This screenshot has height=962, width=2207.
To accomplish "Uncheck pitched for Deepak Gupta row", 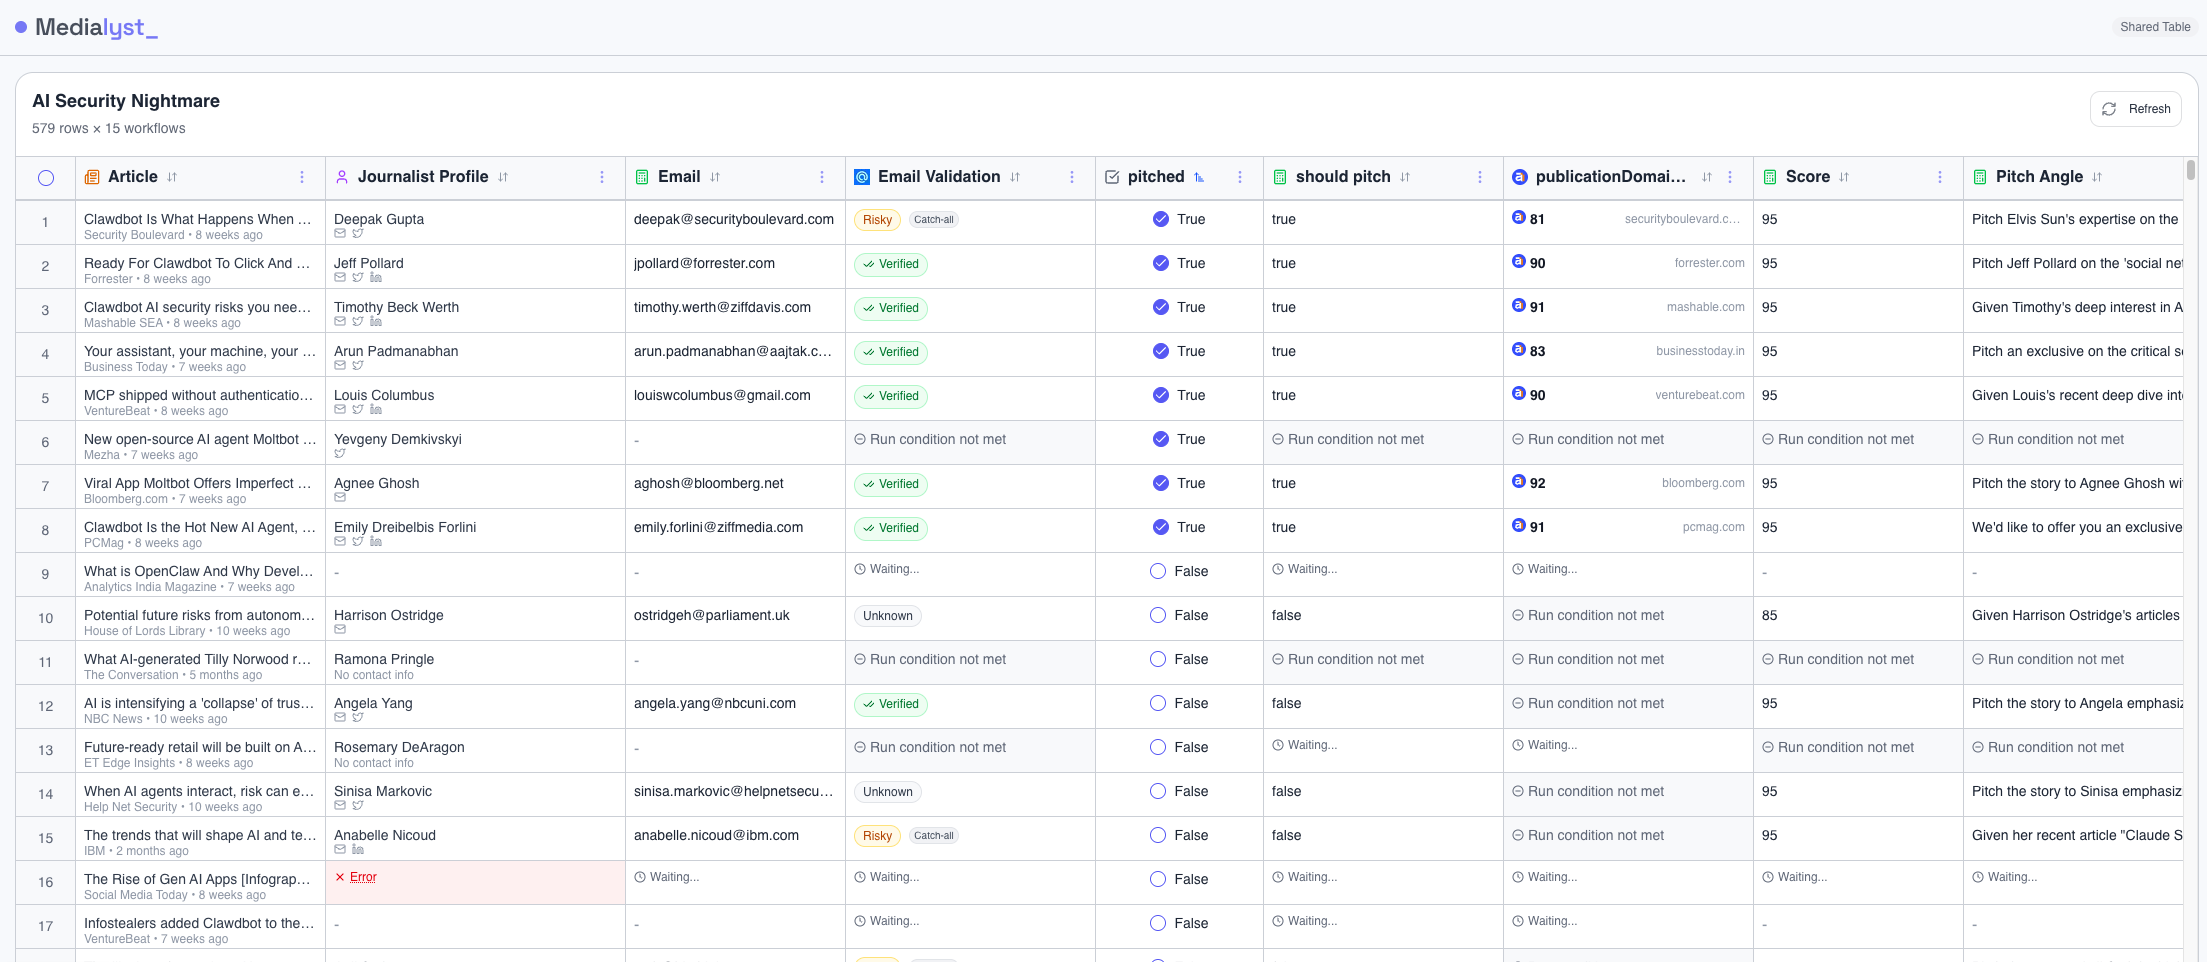I will 1161,219.
